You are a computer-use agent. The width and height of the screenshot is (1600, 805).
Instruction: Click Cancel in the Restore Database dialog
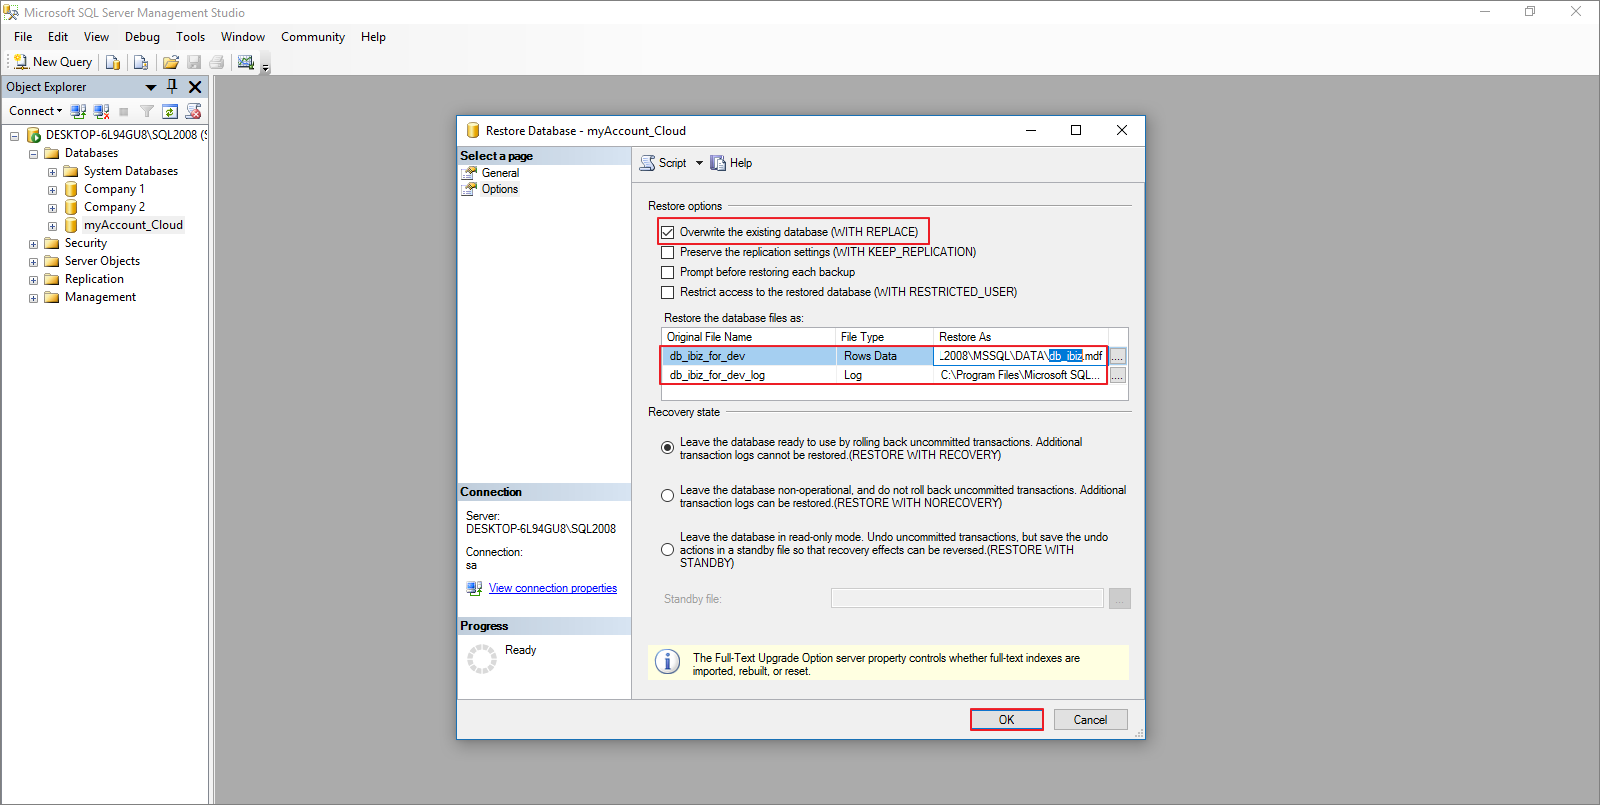(x=1090, y=720)
